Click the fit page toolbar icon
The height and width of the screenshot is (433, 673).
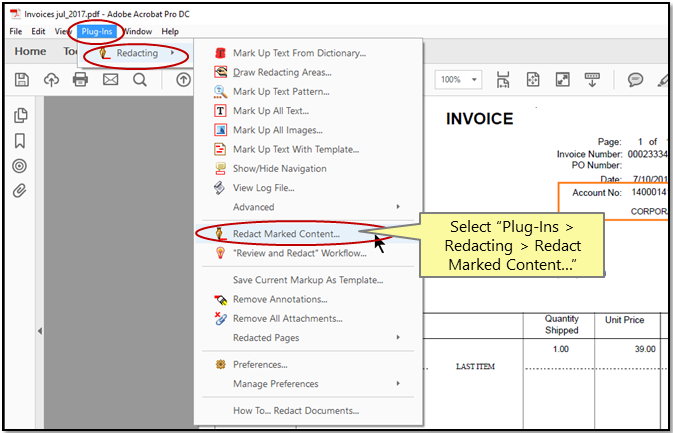(x=533, y=79)
